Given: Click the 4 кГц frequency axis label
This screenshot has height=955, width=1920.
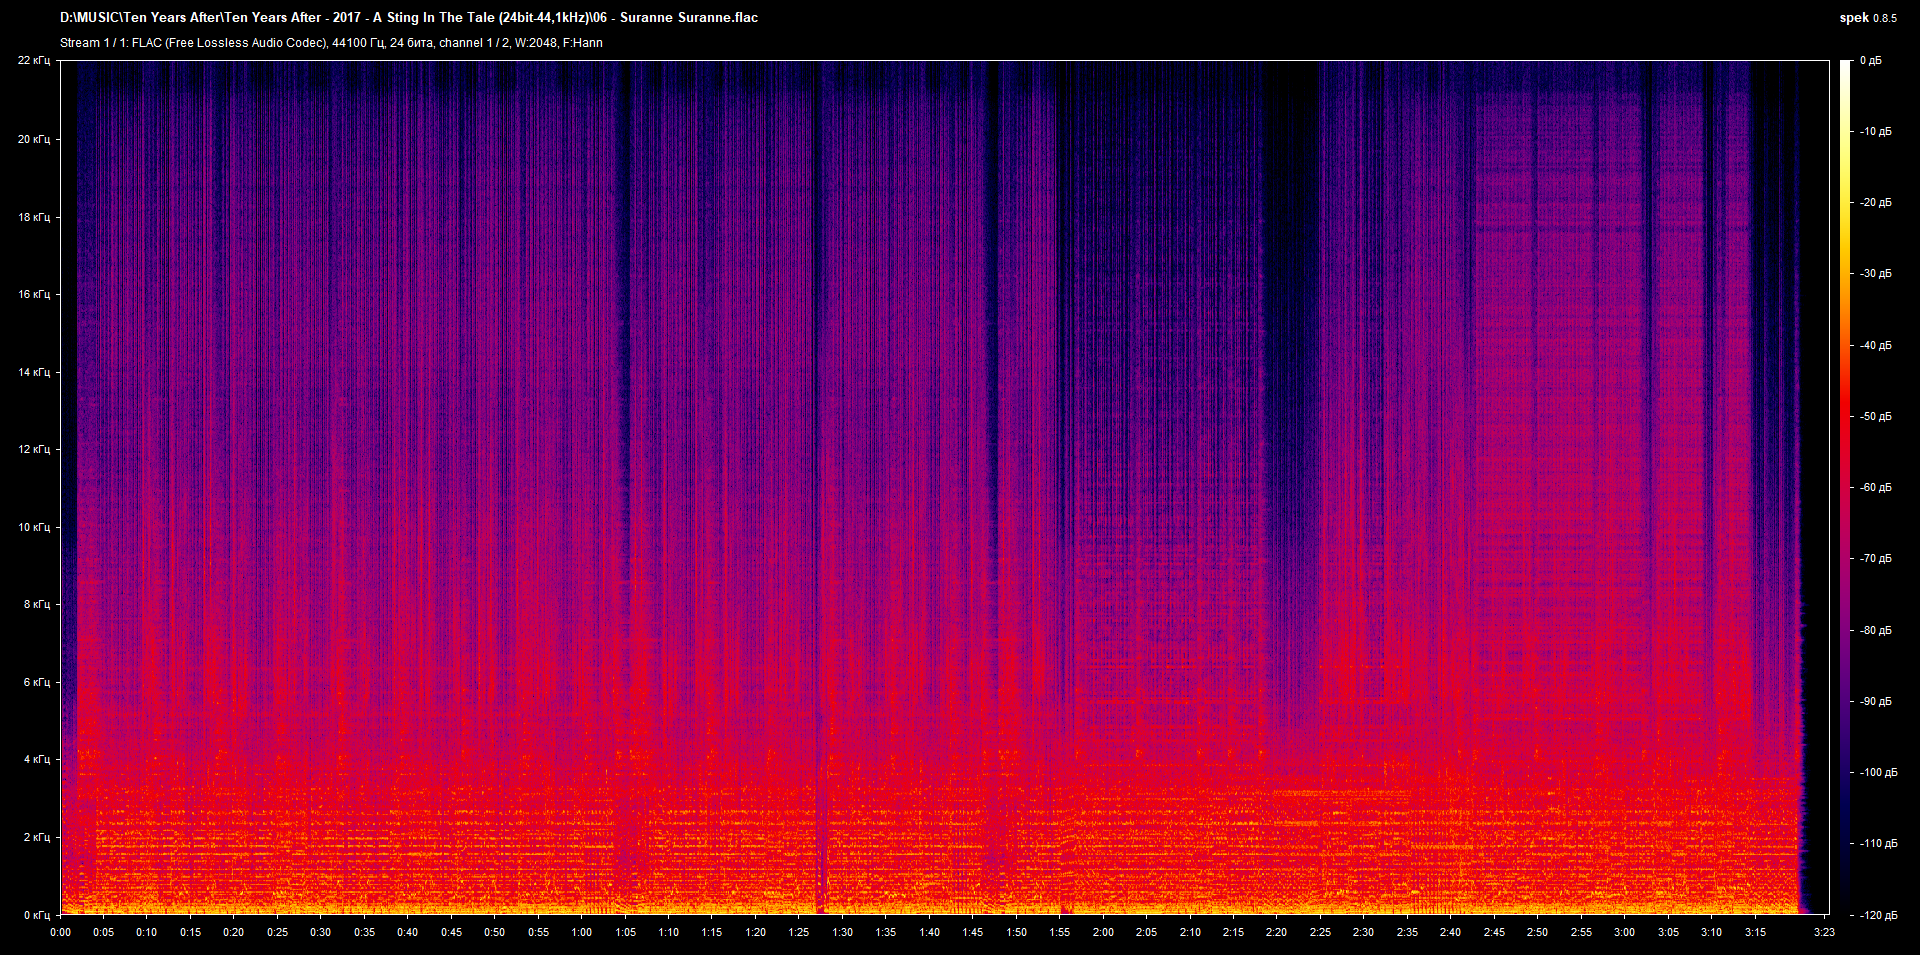Looking at the screenshot, I should tap(36, 760).
